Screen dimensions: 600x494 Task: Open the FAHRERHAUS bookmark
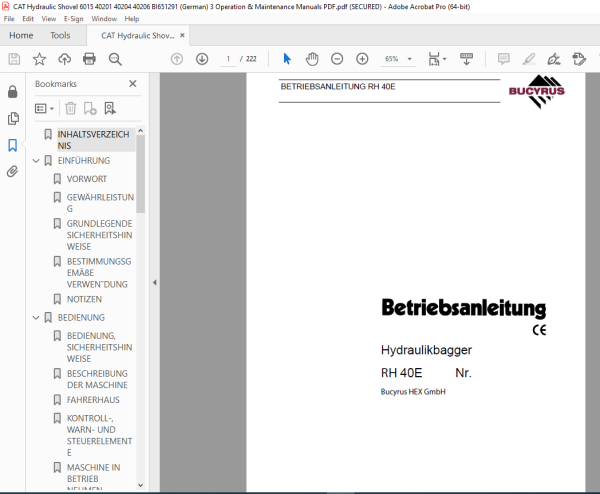coord(93,400)
